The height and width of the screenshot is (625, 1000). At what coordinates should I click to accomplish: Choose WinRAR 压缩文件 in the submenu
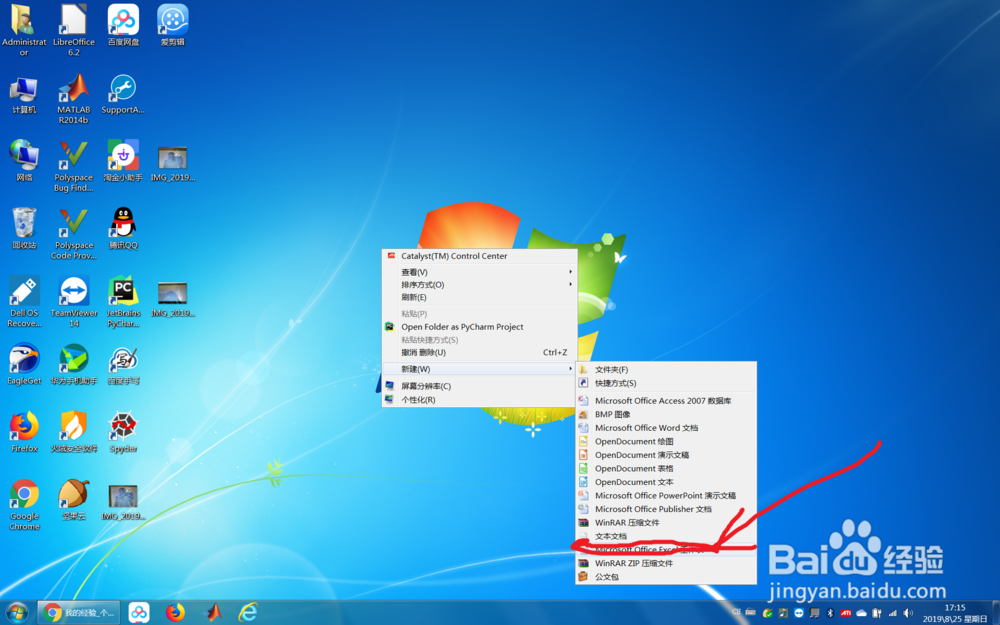pyautogui.click(x=666, y=522)
